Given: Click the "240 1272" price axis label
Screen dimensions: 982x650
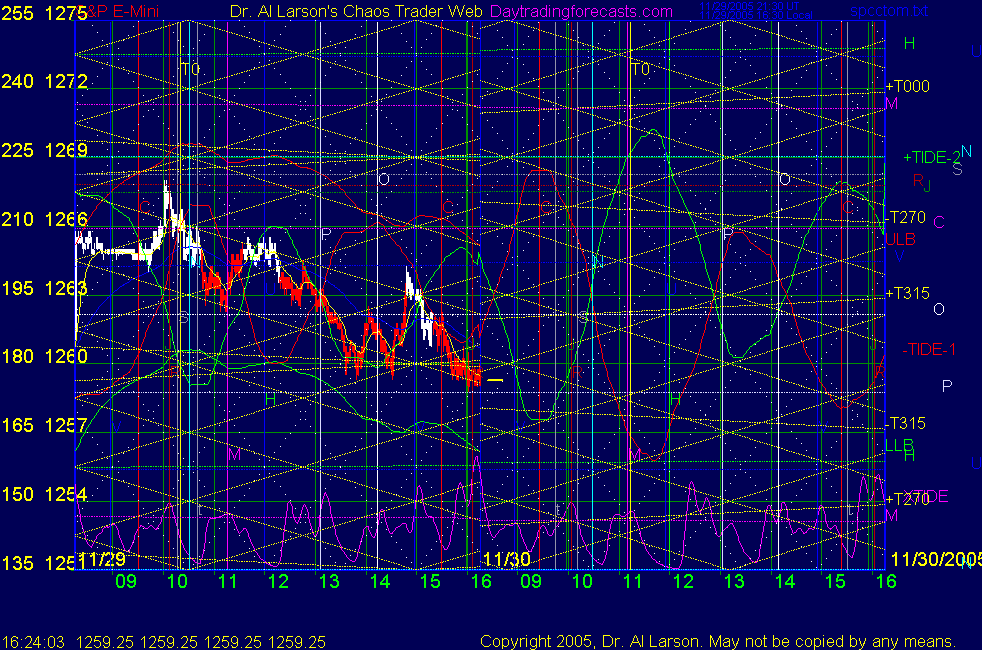Looking at the screenshot, I should [x=44, y=81].
